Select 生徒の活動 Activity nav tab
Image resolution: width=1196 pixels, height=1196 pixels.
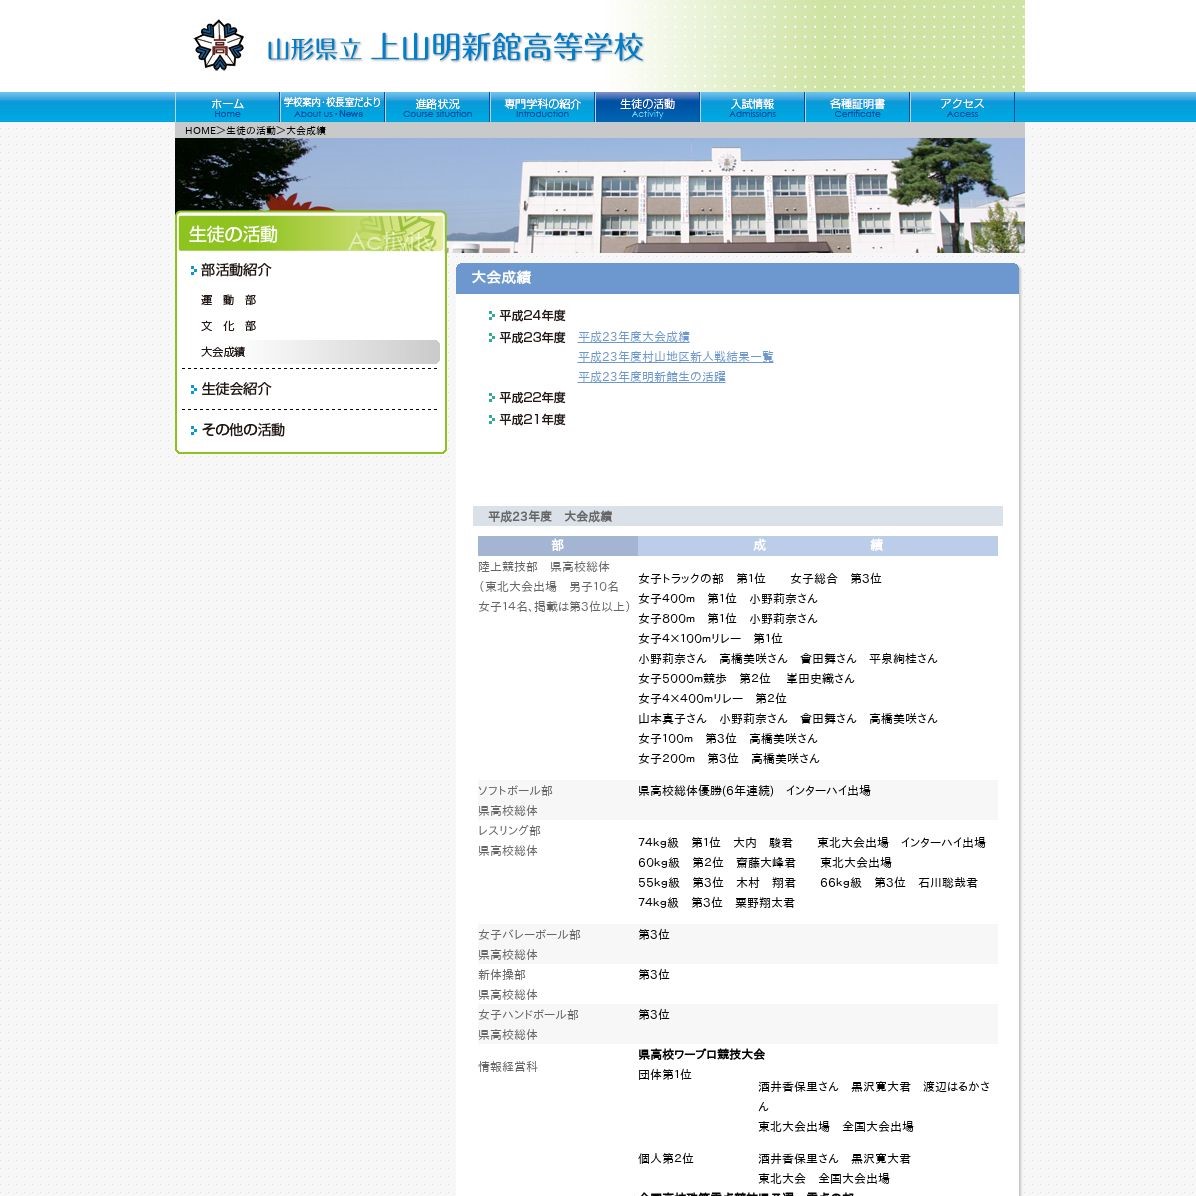pyautogui.click(x=648, y=108)
